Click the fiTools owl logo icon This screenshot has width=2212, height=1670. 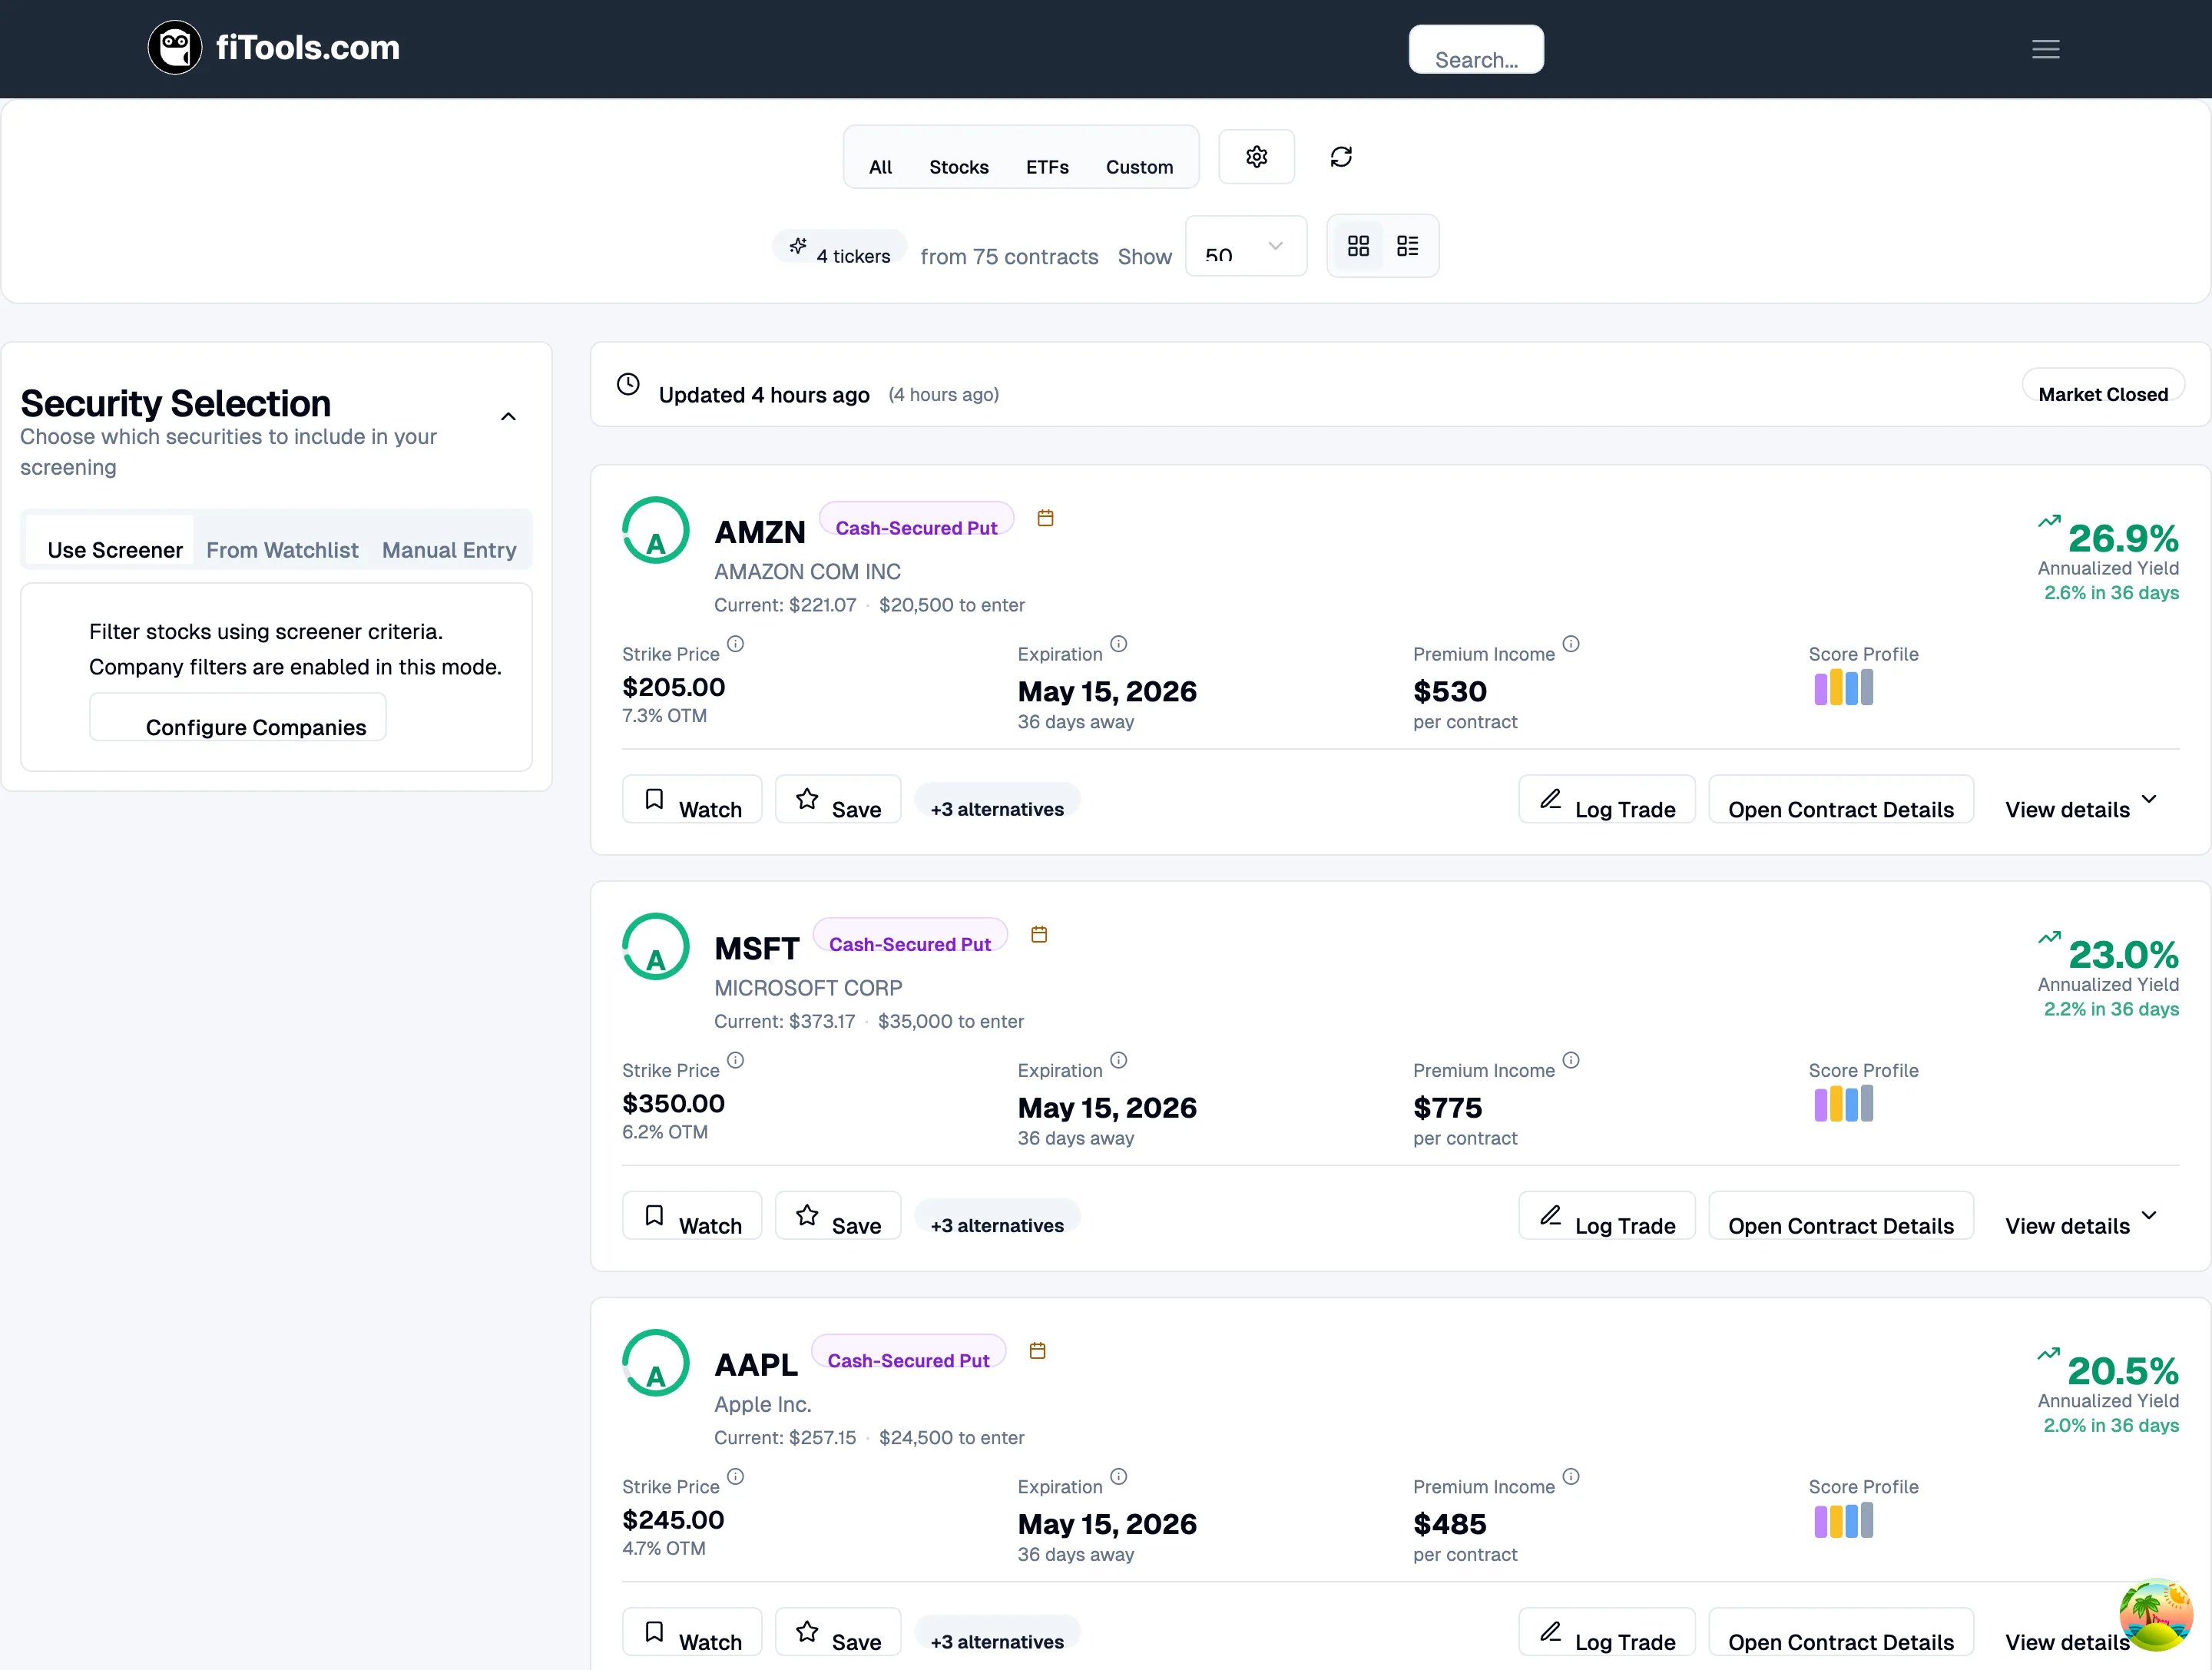175,47
